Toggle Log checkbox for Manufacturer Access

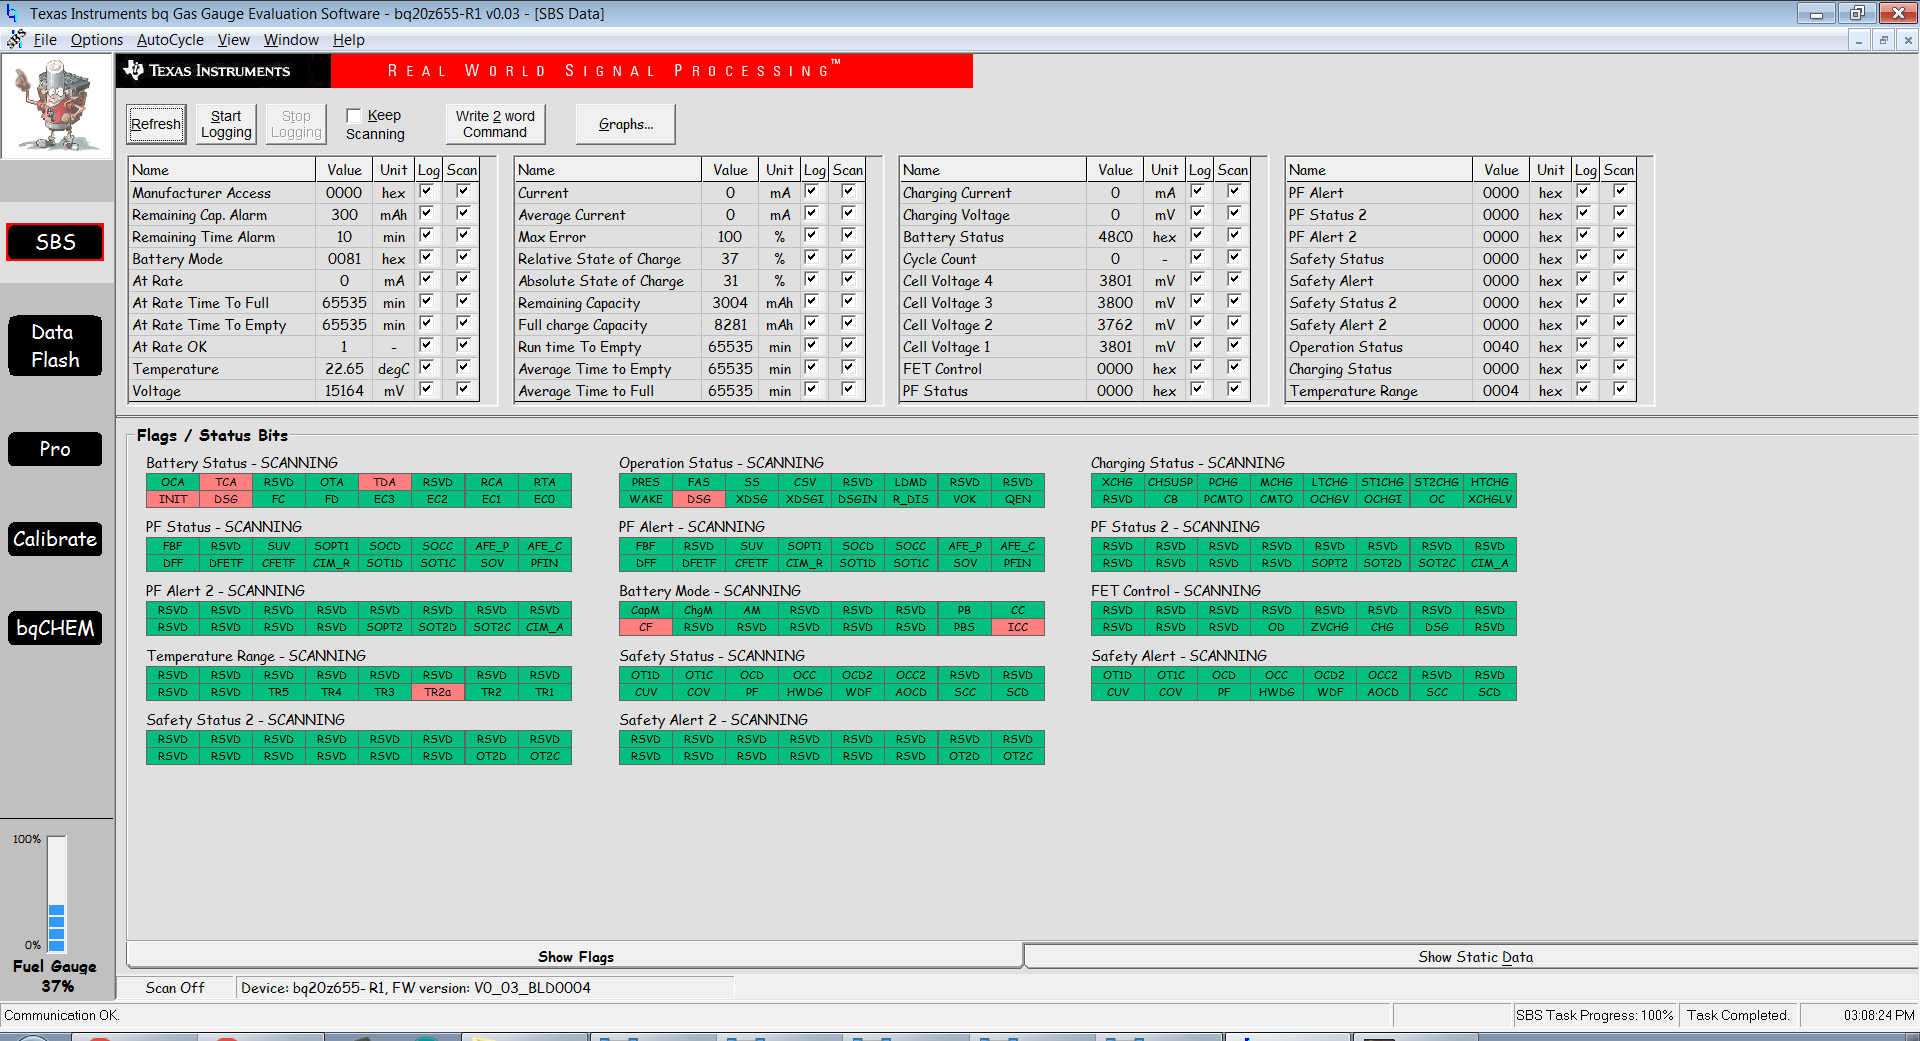pos(427,191)
